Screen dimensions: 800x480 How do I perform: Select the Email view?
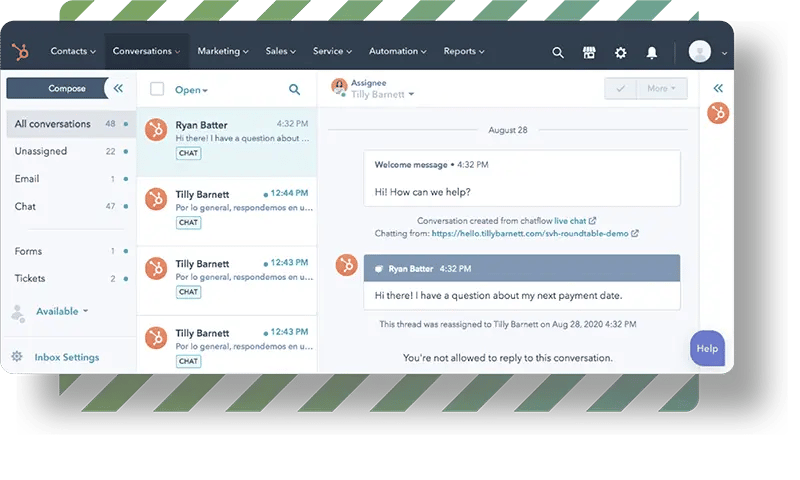click(71, 179)
